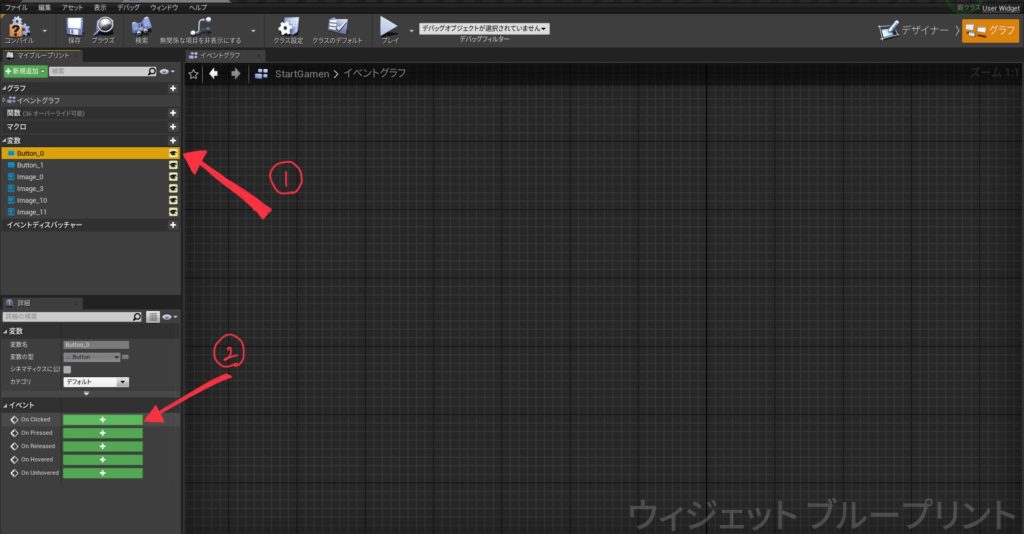Click the Compile (コンパイル) toolbar icon
The width and height of the screenshot is (1024, 534).
click(19, 27)
